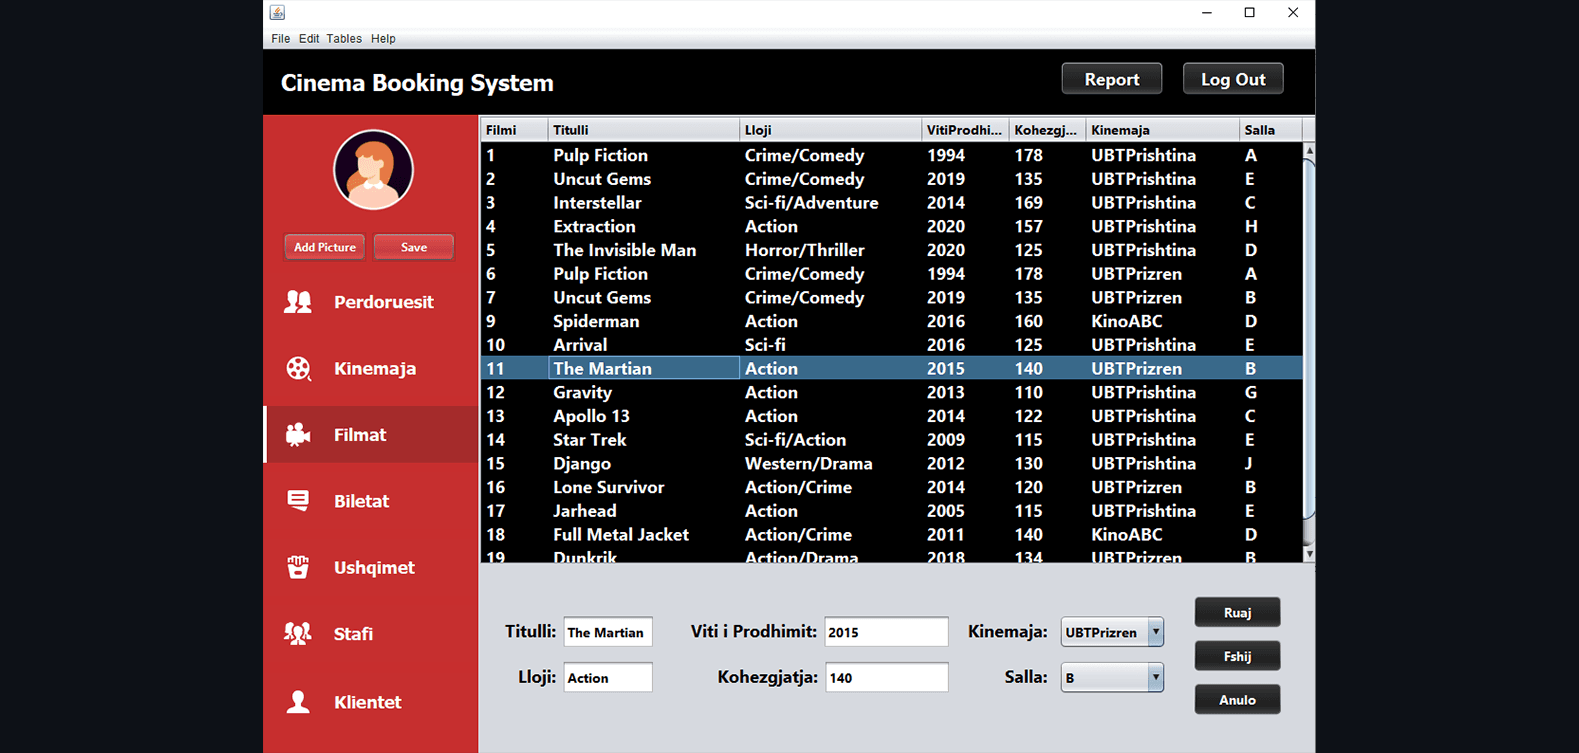
Task: Sort by the Titulli column header
Action: click(x=642, y=130)
